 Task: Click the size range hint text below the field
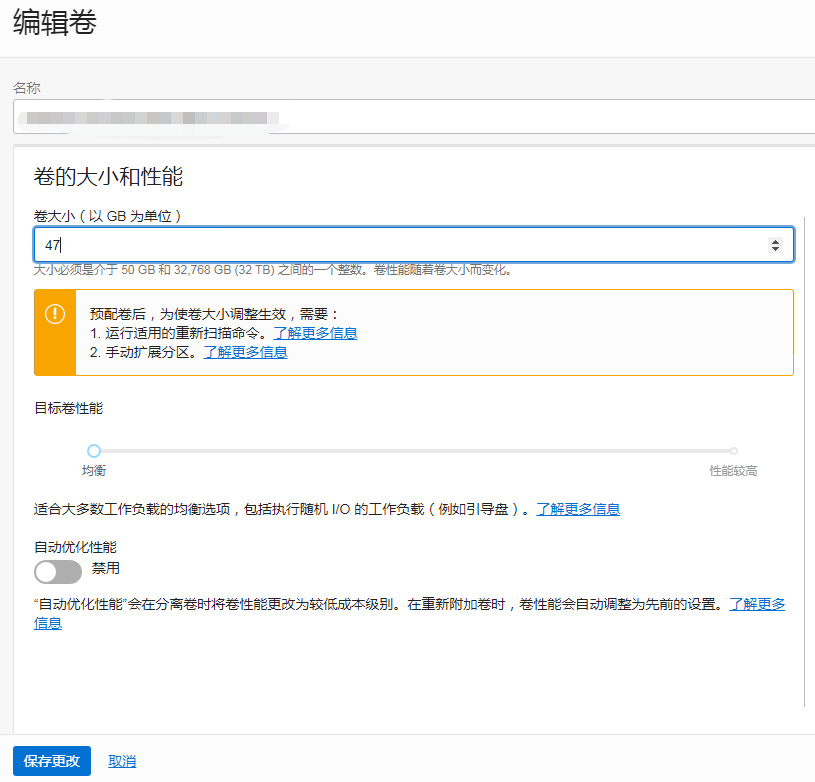coord(273,270)
